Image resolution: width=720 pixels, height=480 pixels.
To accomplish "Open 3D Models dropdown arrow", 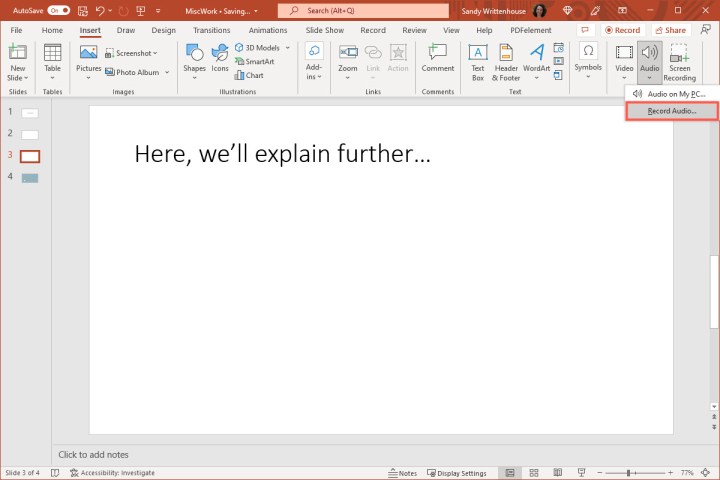I will [x=288, y=48].
